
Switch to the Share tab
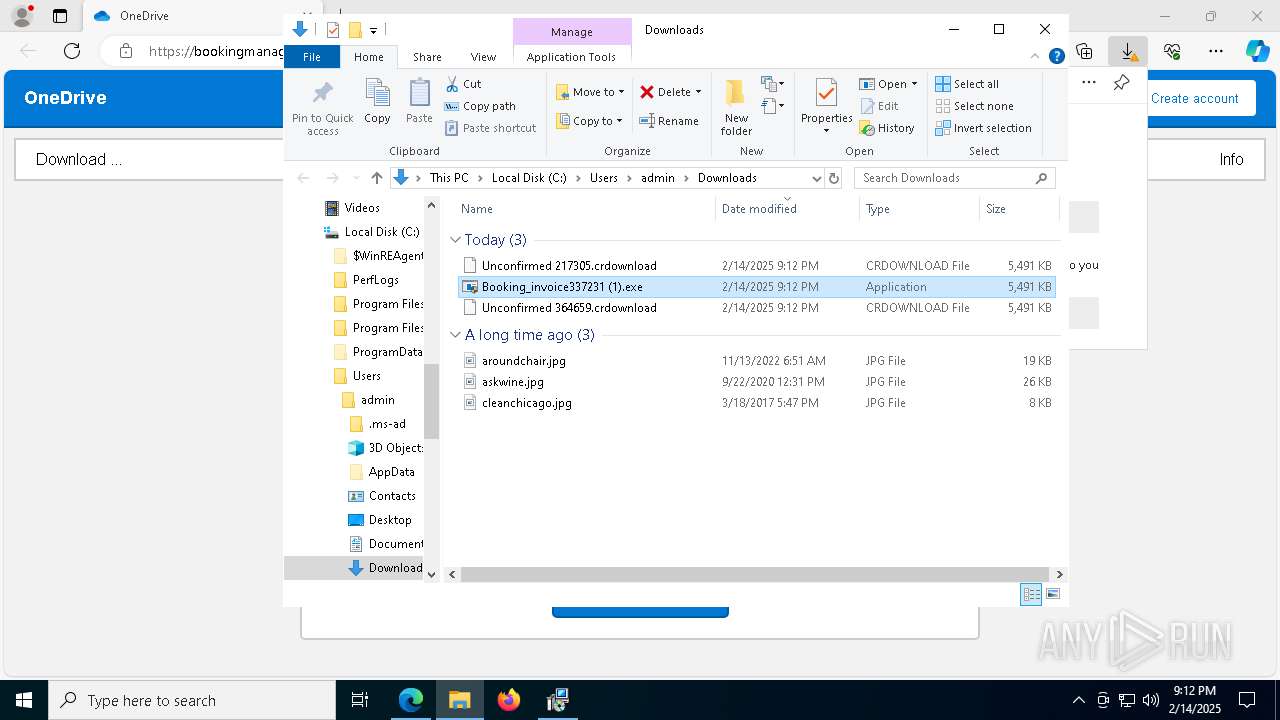(x=427, y=57)
